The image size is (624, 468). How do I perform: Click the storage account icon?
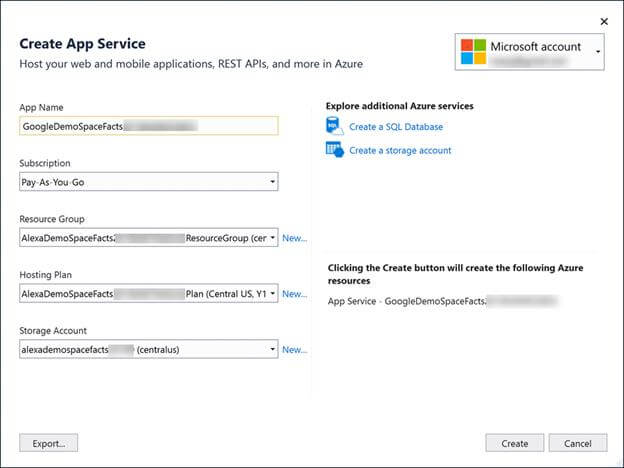click(335, 150)
